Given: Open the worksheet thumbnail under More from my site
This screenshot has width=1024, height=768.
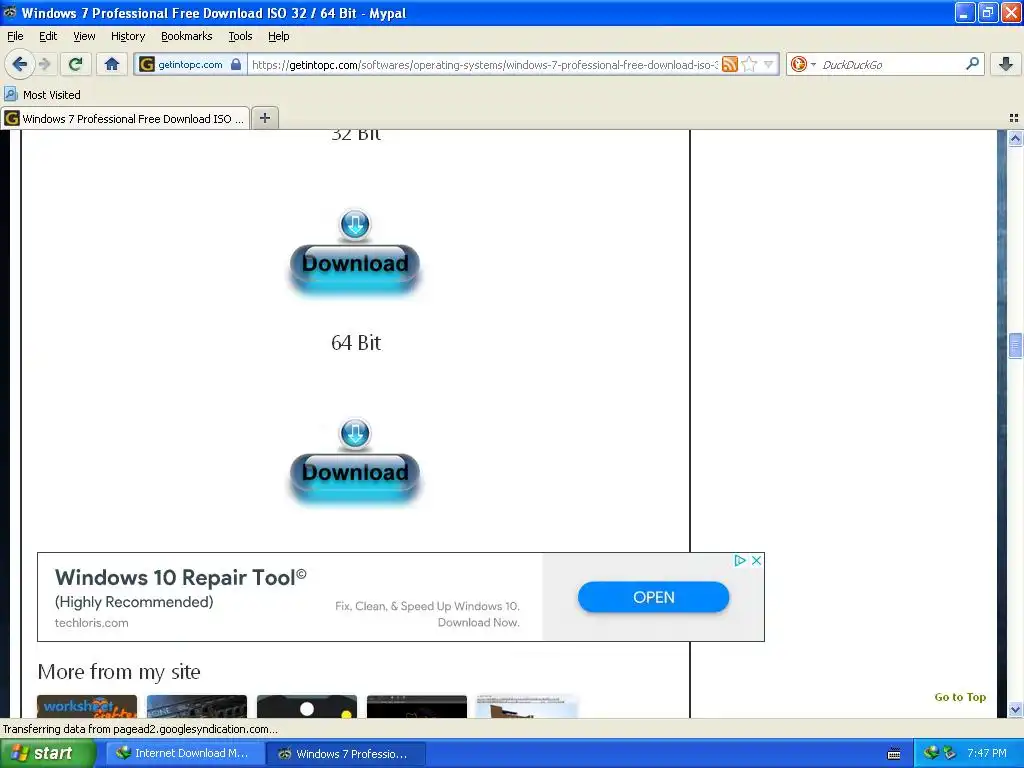Looking at the screenshot, I should pos(87,707).
